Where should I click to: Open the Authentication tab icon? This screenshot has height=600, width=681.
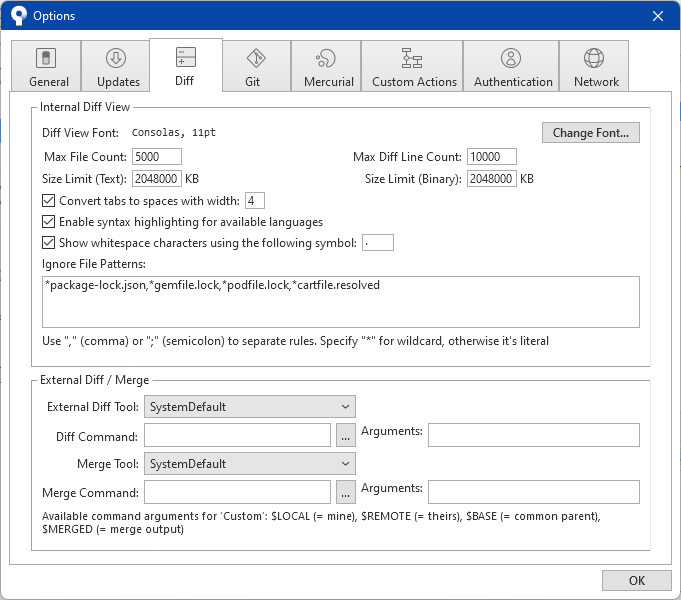point(511,59)
